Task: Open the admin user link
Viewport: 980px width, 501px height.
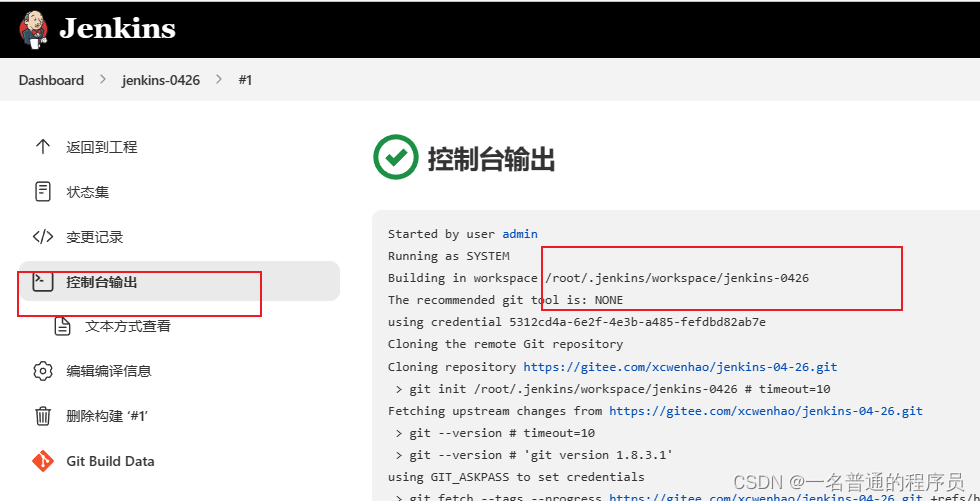Action: 520,234
